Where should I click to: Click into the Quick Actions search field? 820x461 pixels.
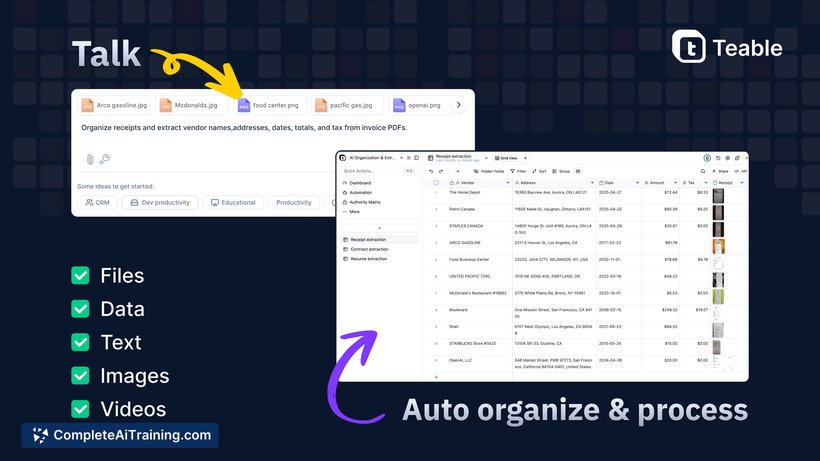tap(379, 171)
